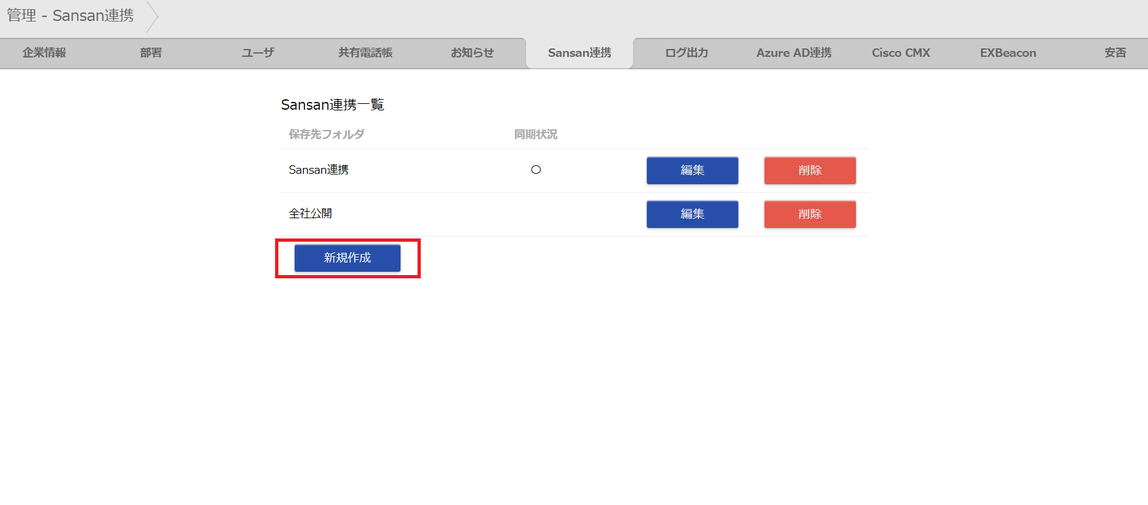Select the EXBeacon tab
The image size is (1148, 505).
tap(1008, 53)
